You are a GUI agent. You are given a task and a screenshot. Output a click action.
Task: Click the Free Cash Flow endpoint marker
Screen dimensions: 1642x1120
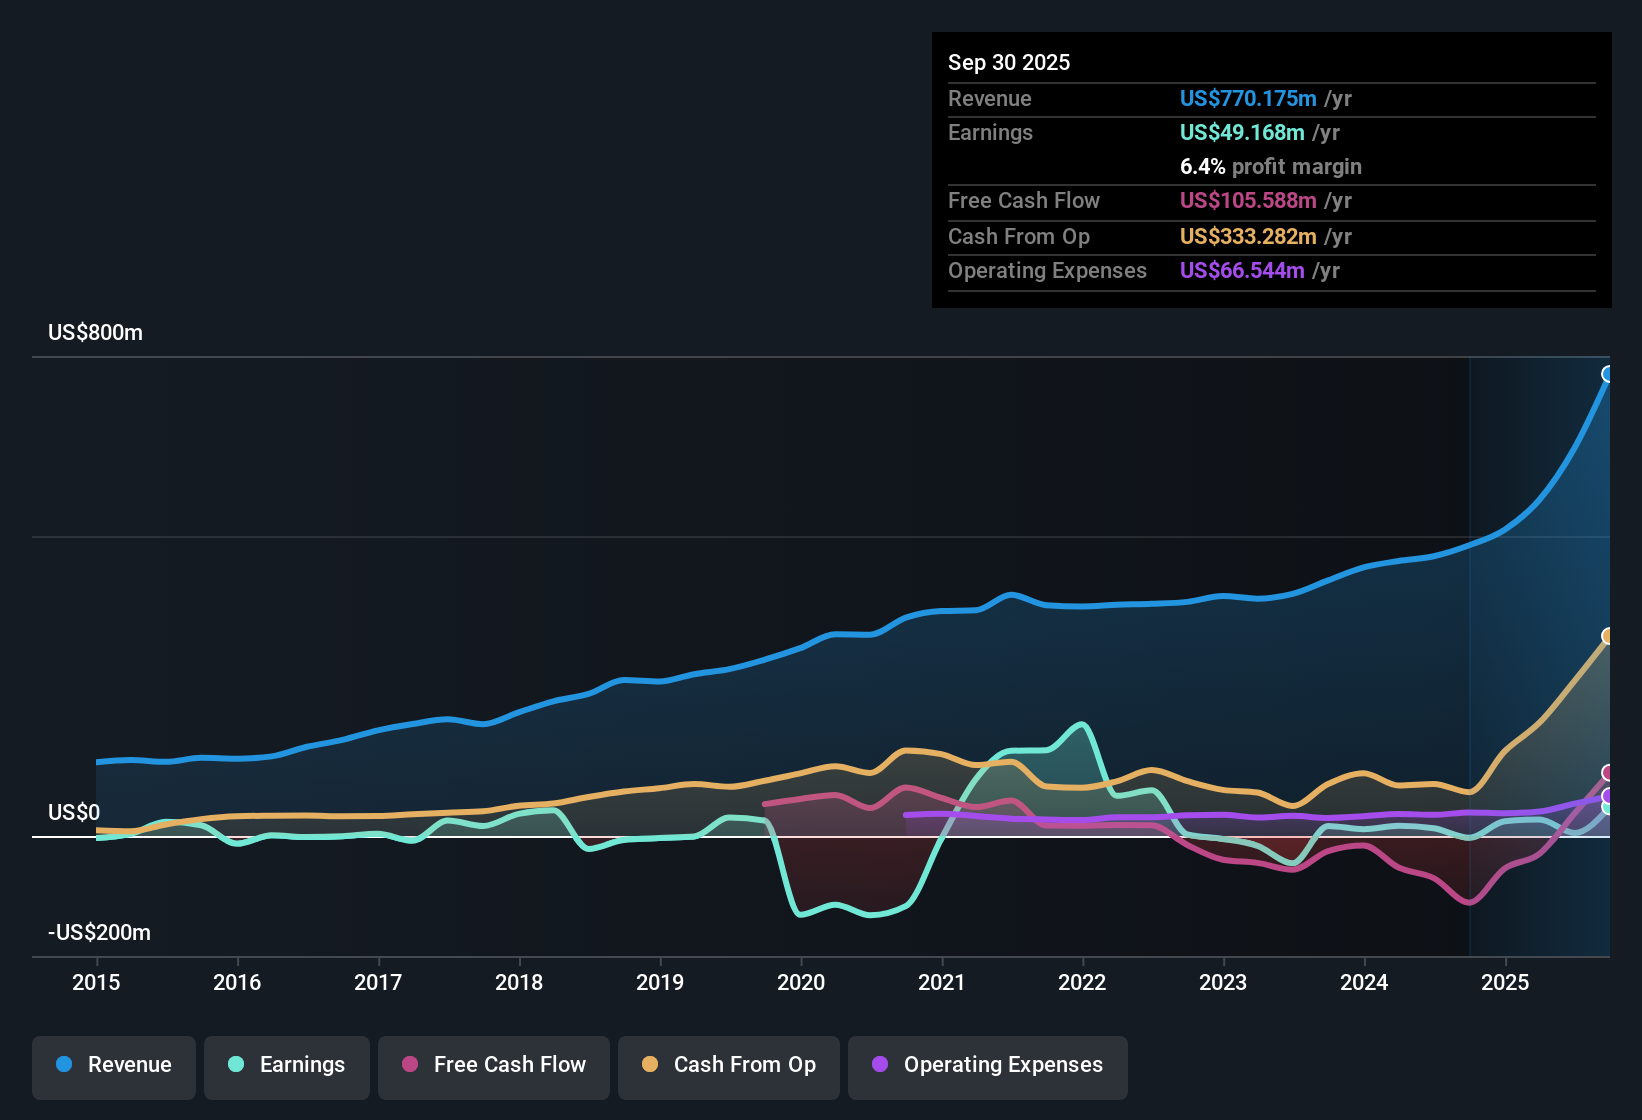[1608, 772]
